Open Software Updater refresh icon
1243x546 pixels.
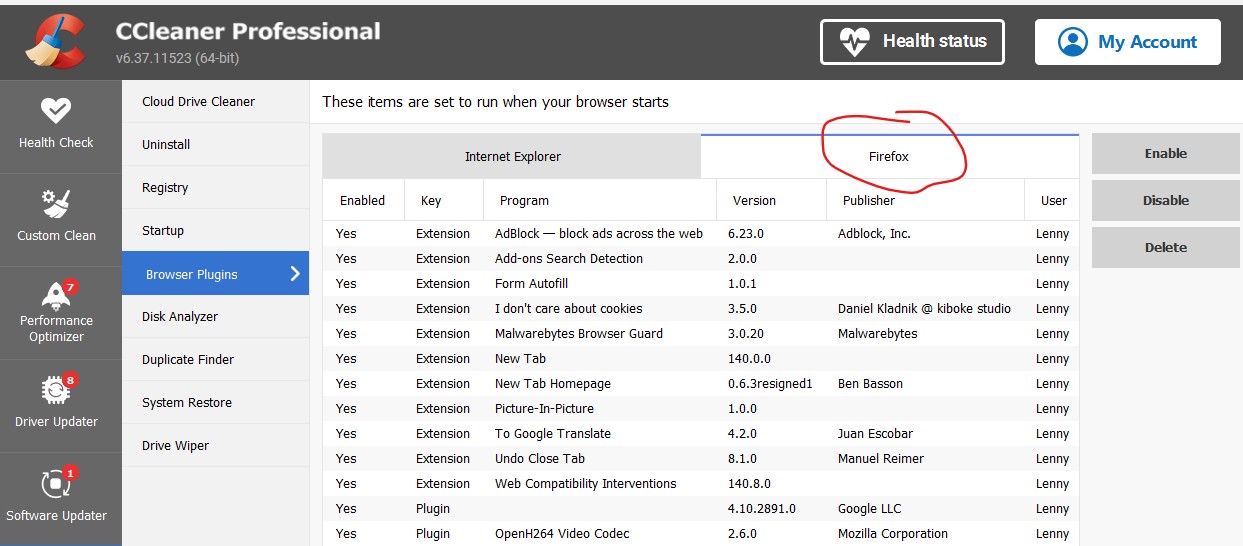(56, 484)
